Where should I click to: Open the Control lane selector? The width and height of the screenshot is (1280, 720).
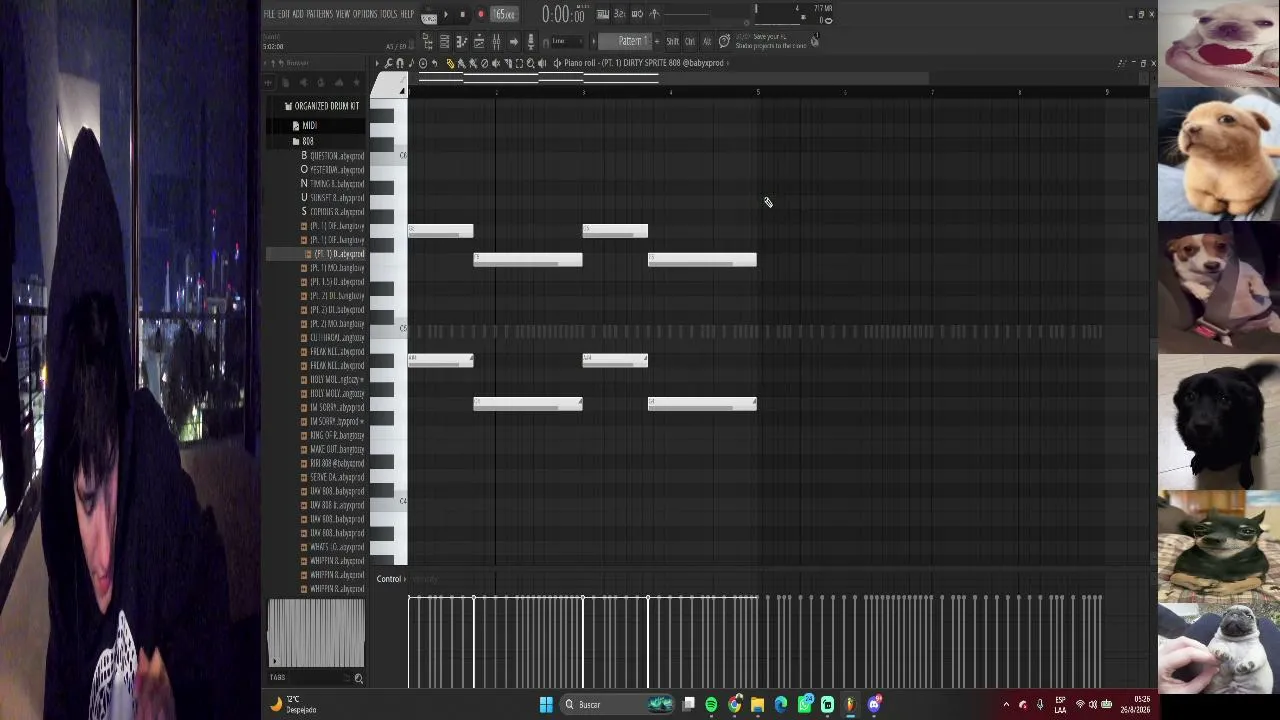389,579
